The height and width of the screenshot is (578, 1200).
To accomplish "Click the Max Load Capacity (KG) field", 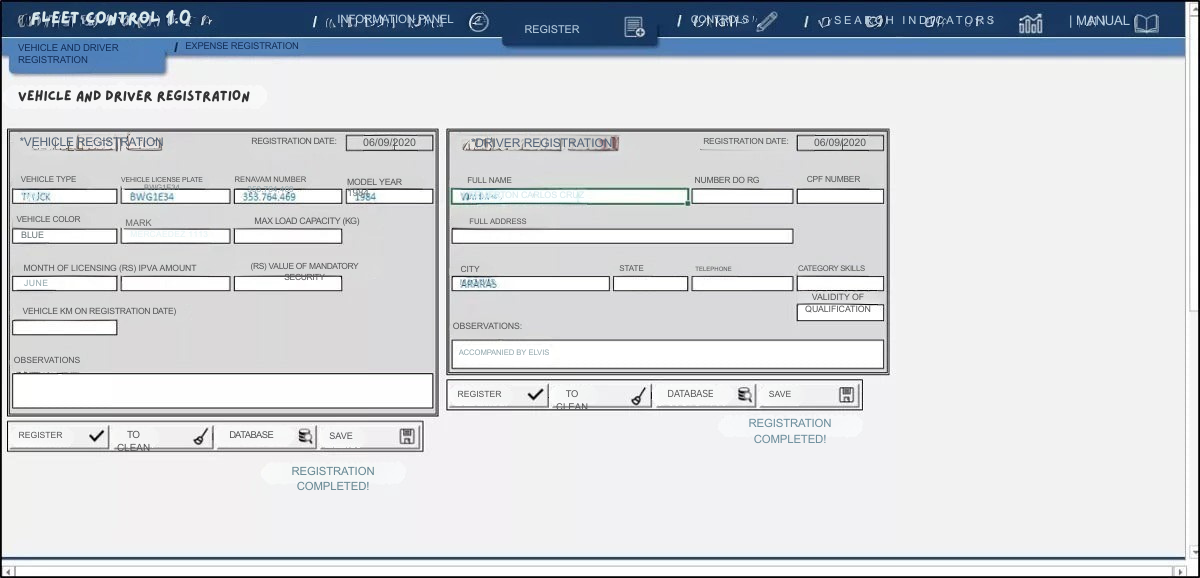I will pos(287,236).
